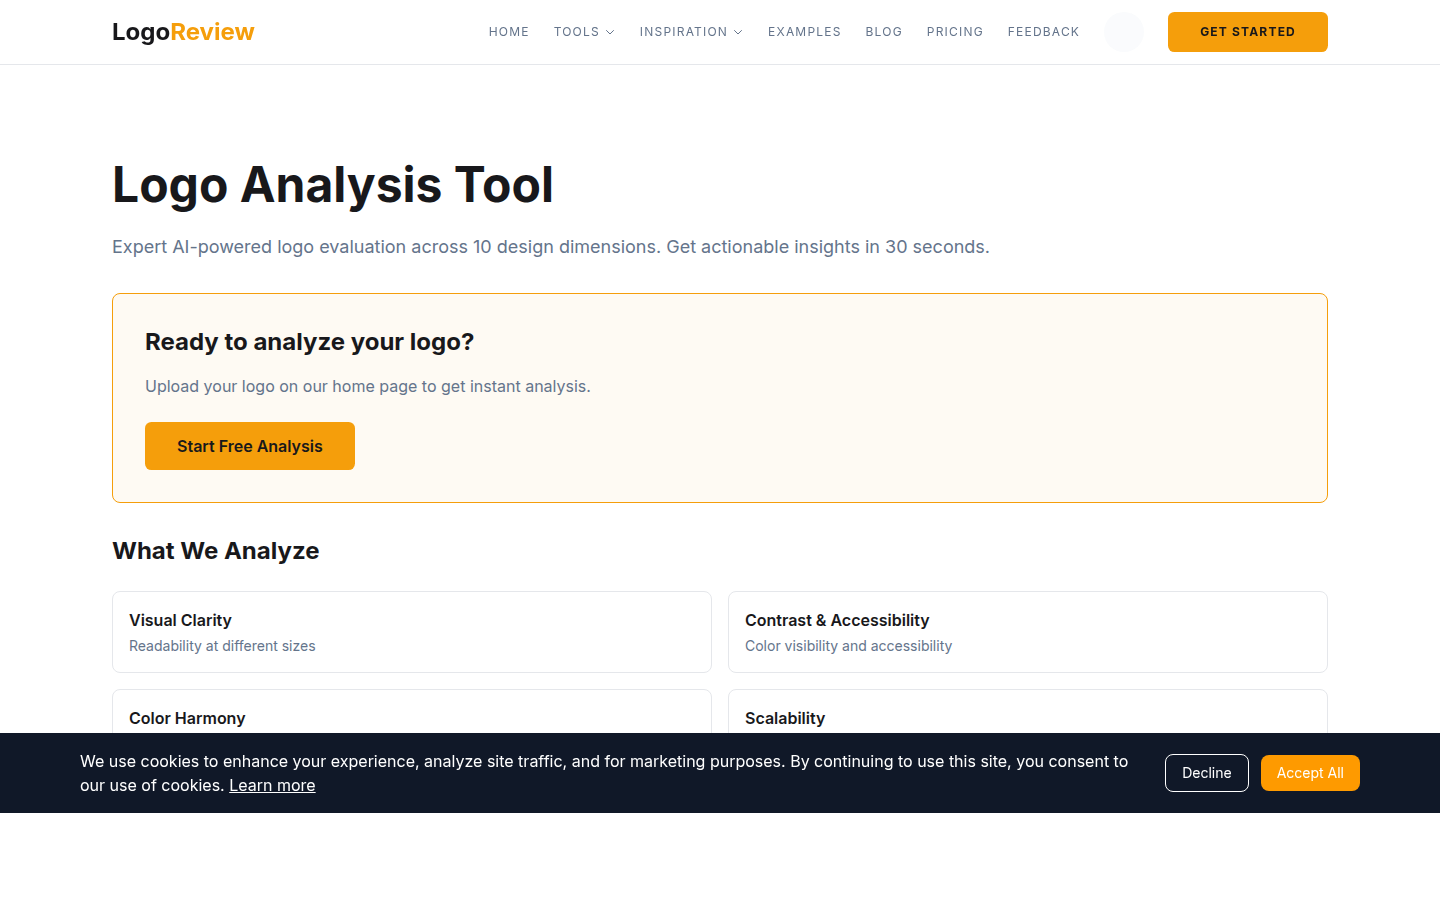Viewport: 1440px width, 900px height.
Task: Click 'Readability at different sizes' text
Action: (222, 646)
